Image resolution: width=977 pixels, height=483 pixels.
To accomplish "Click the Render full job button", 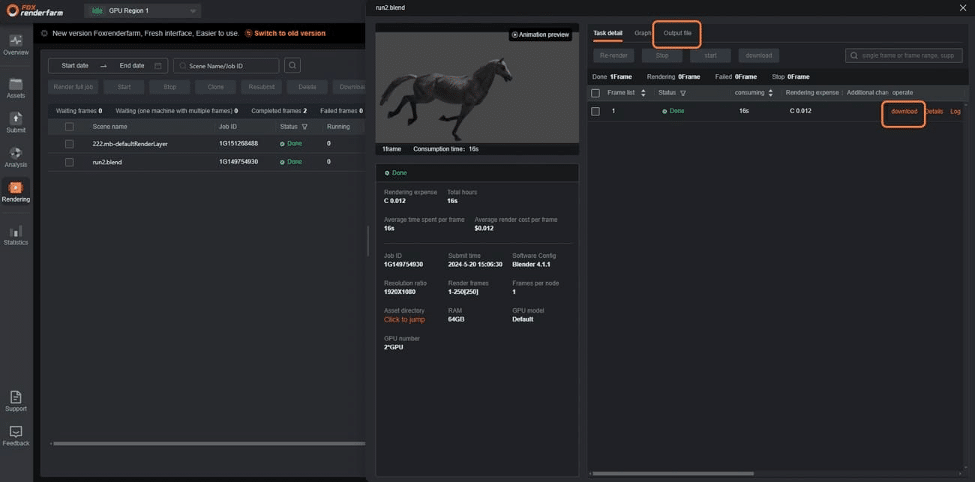I will [74, 87].
